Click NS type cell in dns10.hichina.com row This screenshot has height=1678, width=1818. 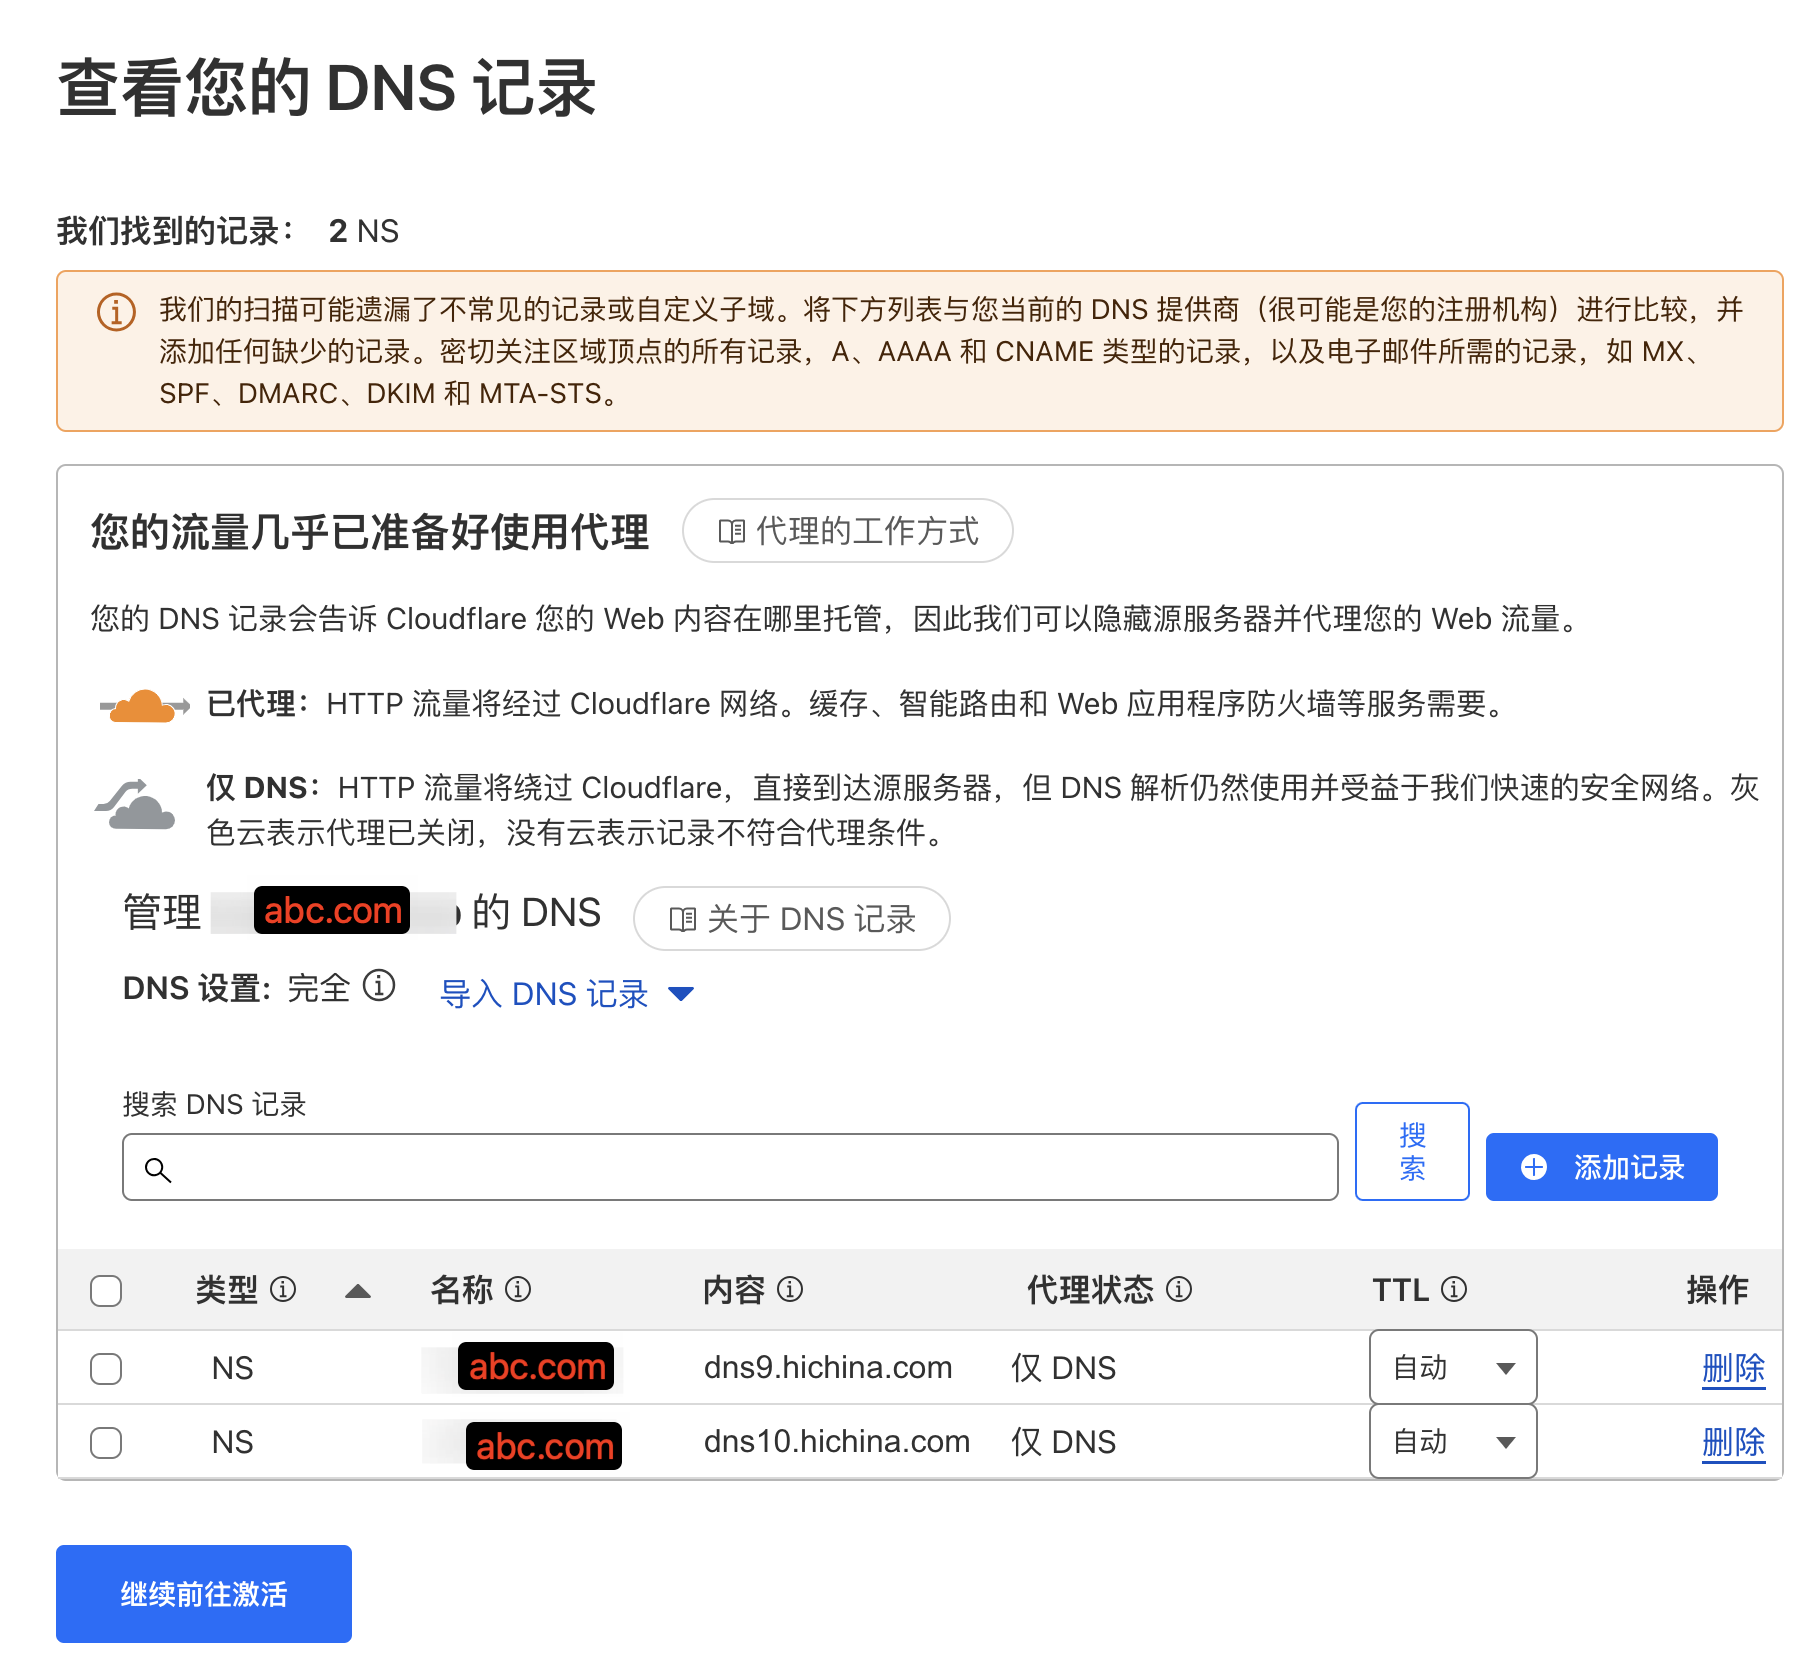(x=232, y=1442)
